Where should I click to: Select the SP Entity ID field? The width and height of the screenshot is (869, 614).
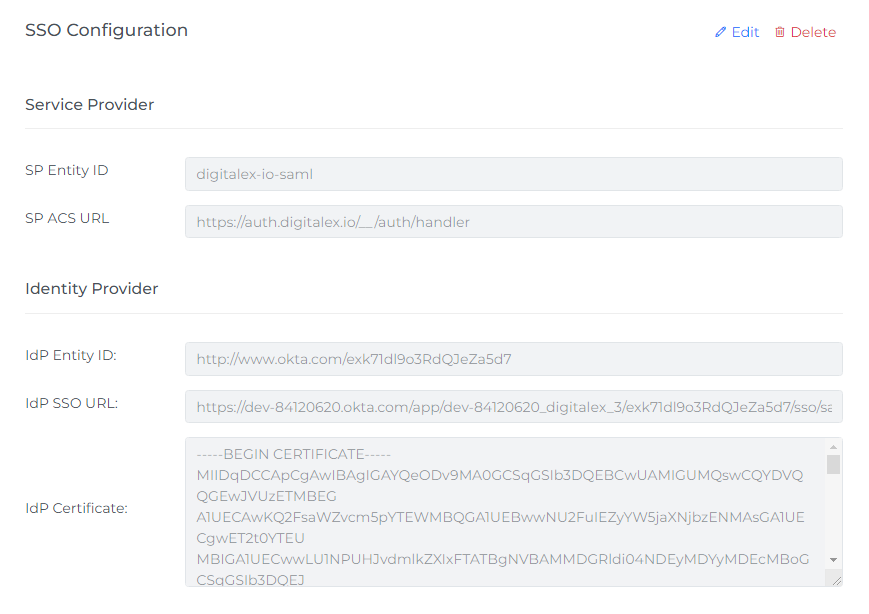[x=513, y=174]
